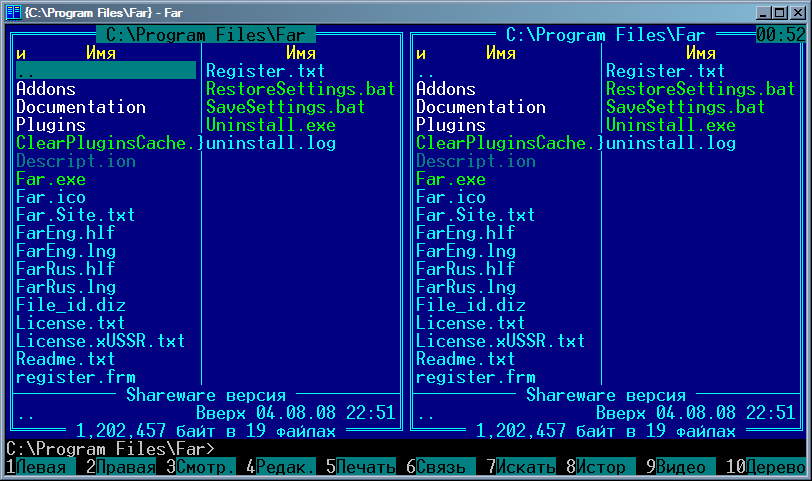Select License.txt in the left panel
The image size is (812, 481).
pyautogui.click(x=71, y=323)
